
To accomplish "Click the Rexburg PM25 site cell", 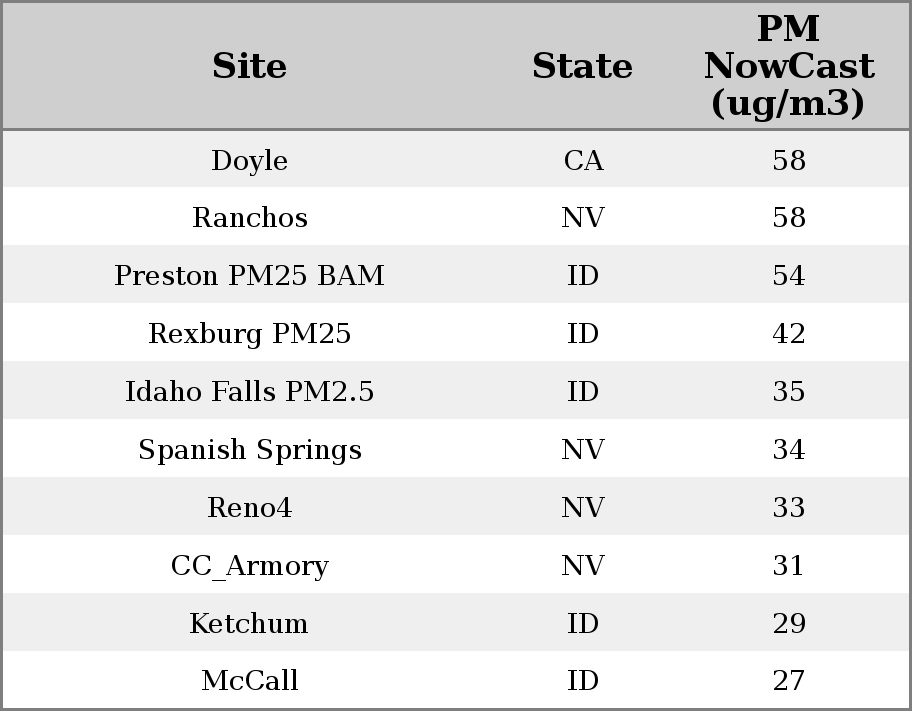I will (x=249, y=334).
